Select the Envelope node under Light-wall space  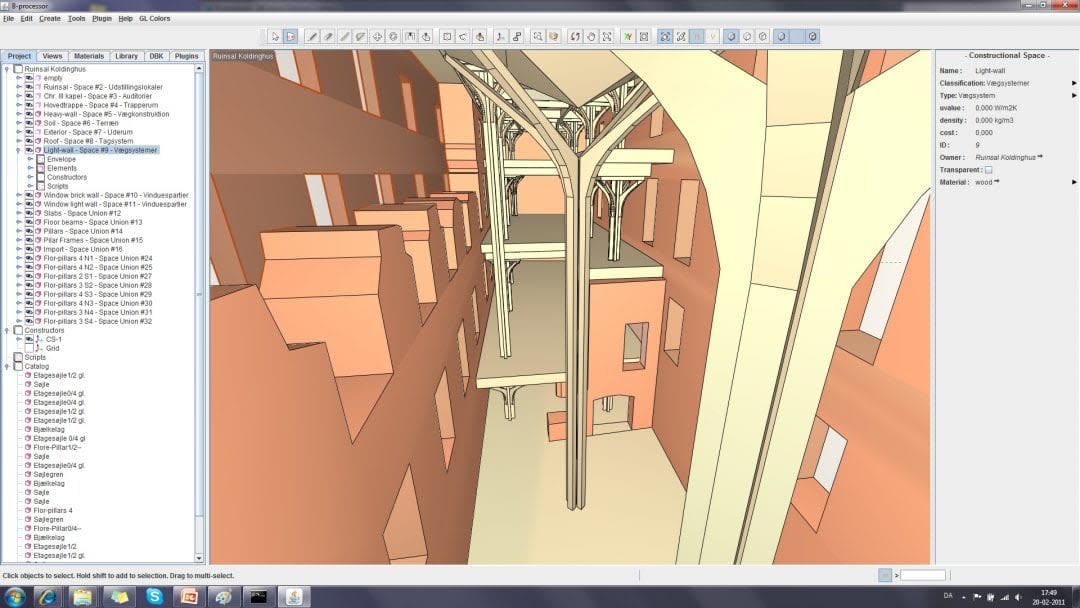coord(62,159)
